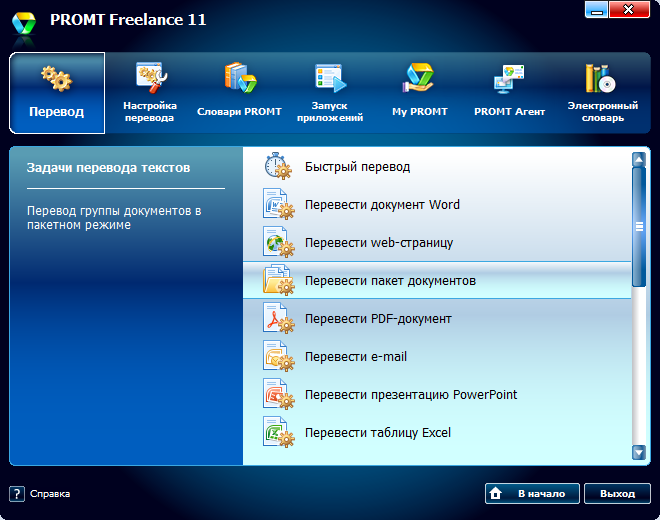Click the Электронный словарь disc icon
Image resolution: width=660 pixels, height=520 pixels.
pyautogui.click(x=601, y=78)
